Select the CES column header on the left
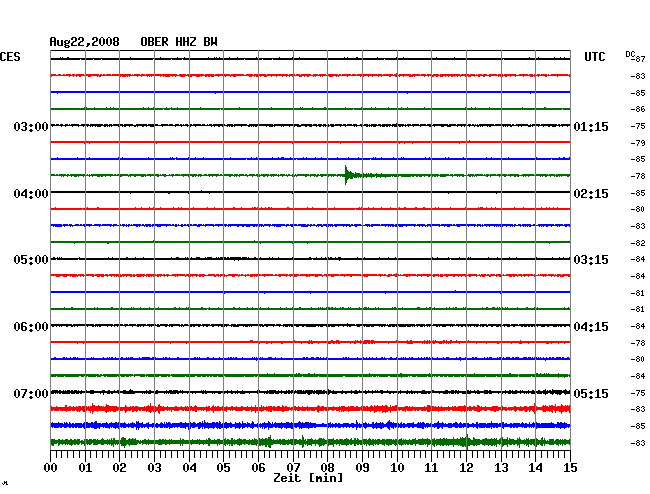The height and width of the screenshot is (494, 650). [x=10, y=57]
